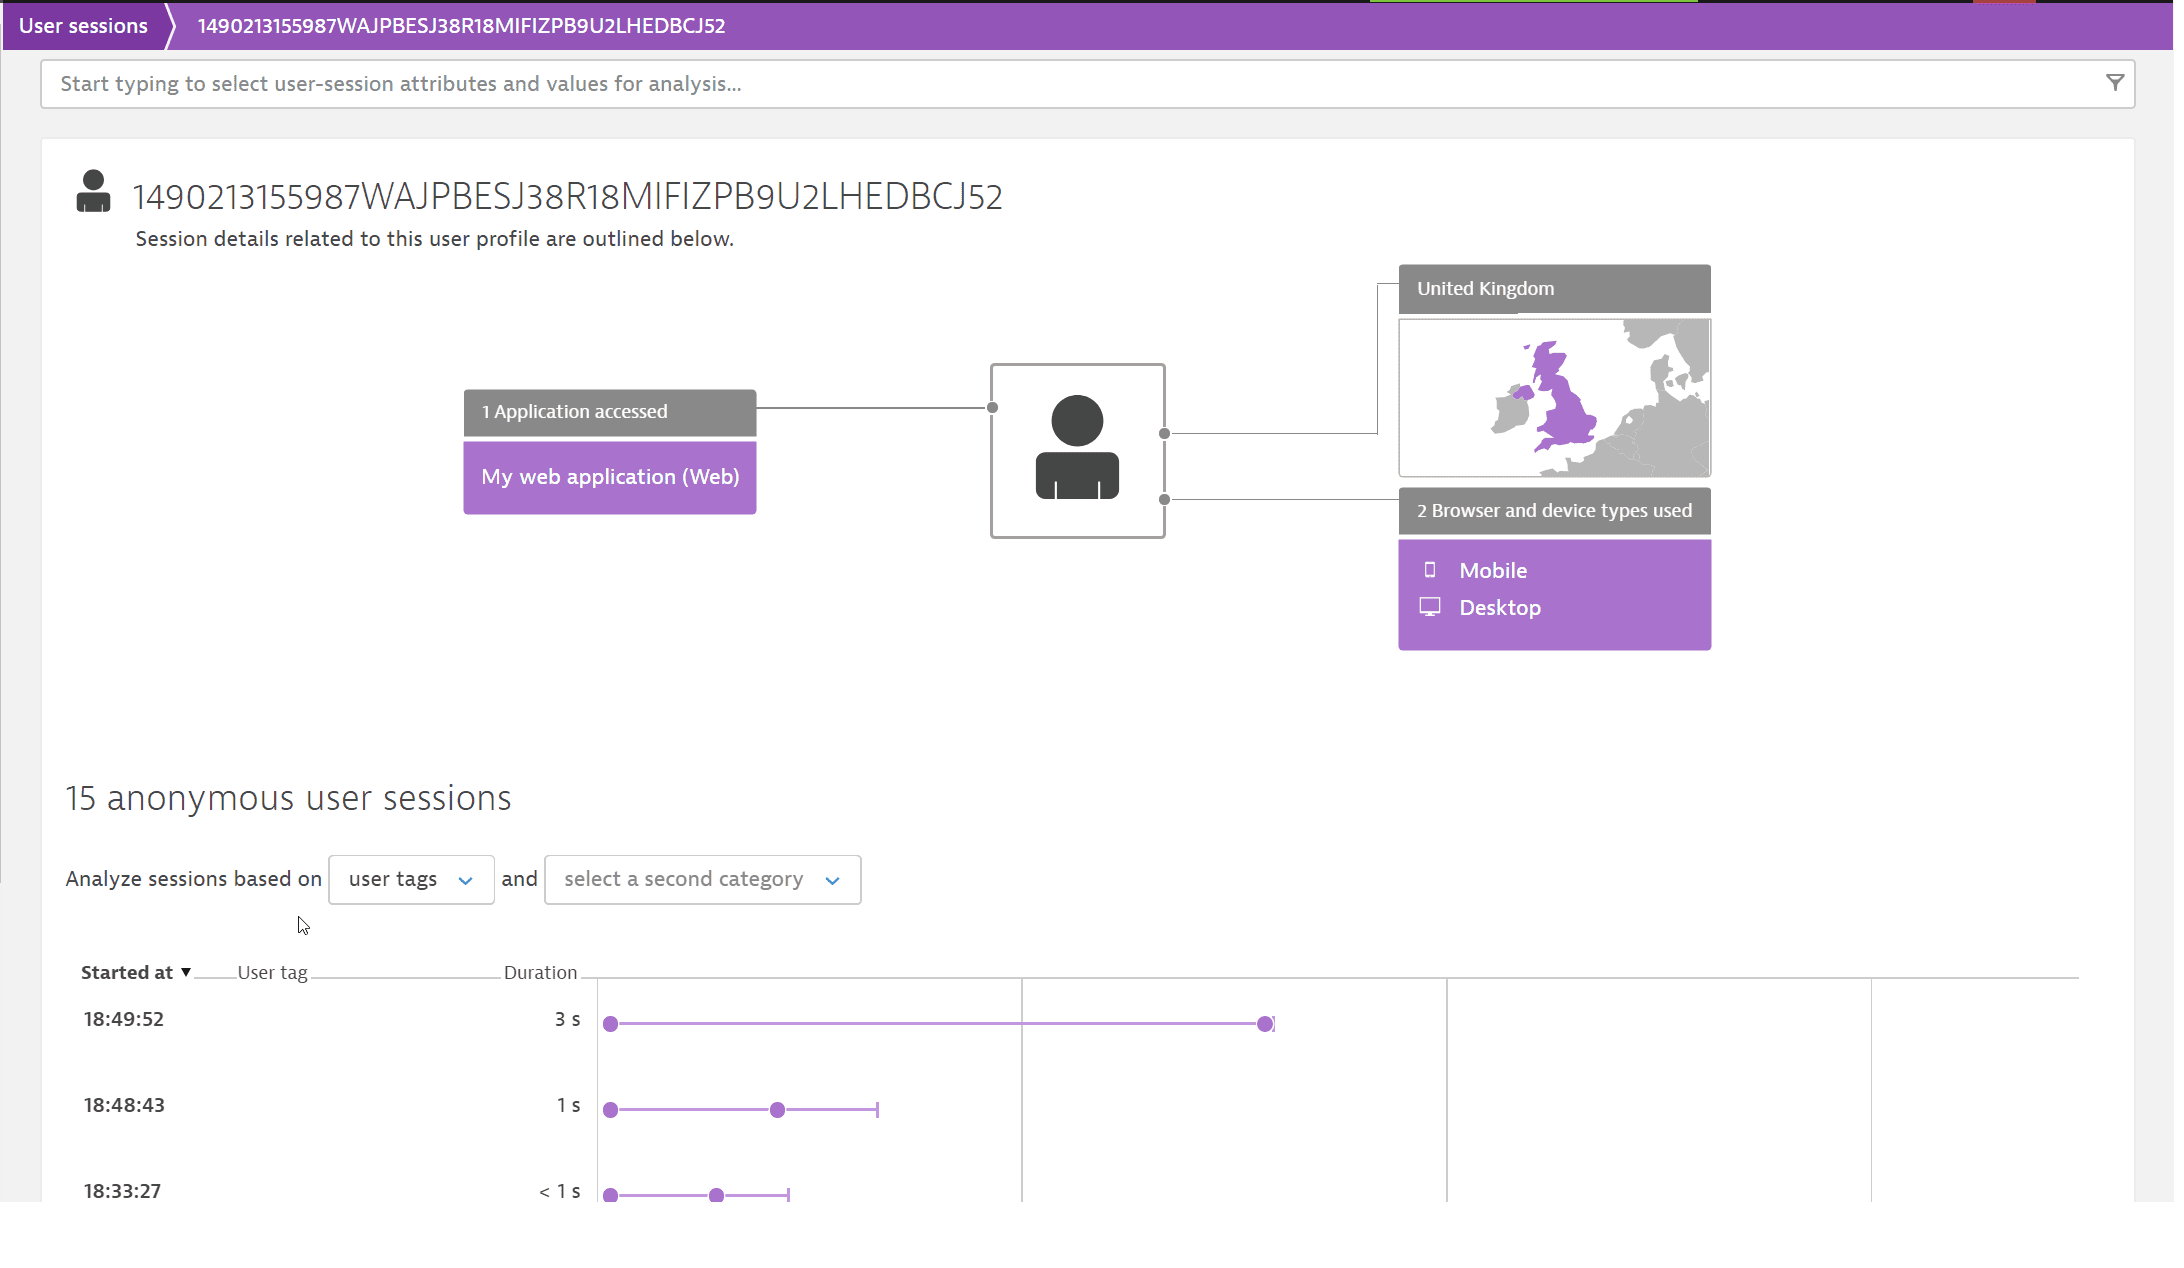2184x1268 pixels.
Task: Click start marker of 18:48:43 session timeline
Action: pyautogui.click(x=611, y=1110)
